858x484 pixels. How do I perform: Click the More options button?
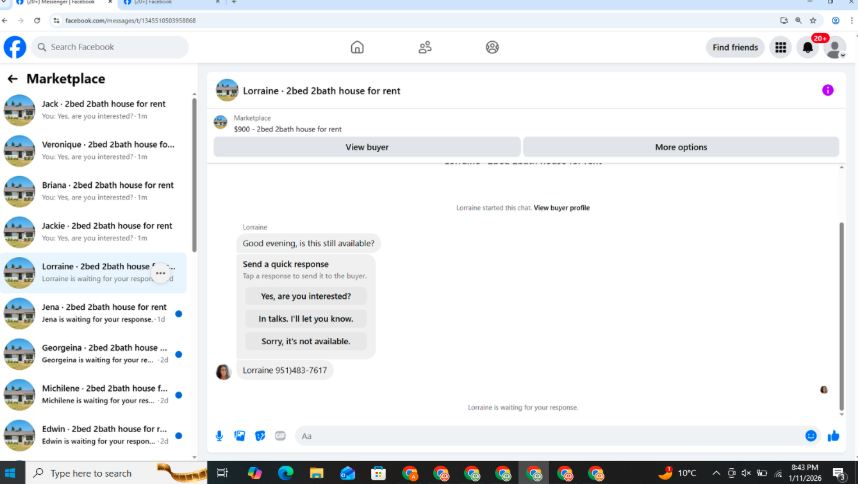681,147
